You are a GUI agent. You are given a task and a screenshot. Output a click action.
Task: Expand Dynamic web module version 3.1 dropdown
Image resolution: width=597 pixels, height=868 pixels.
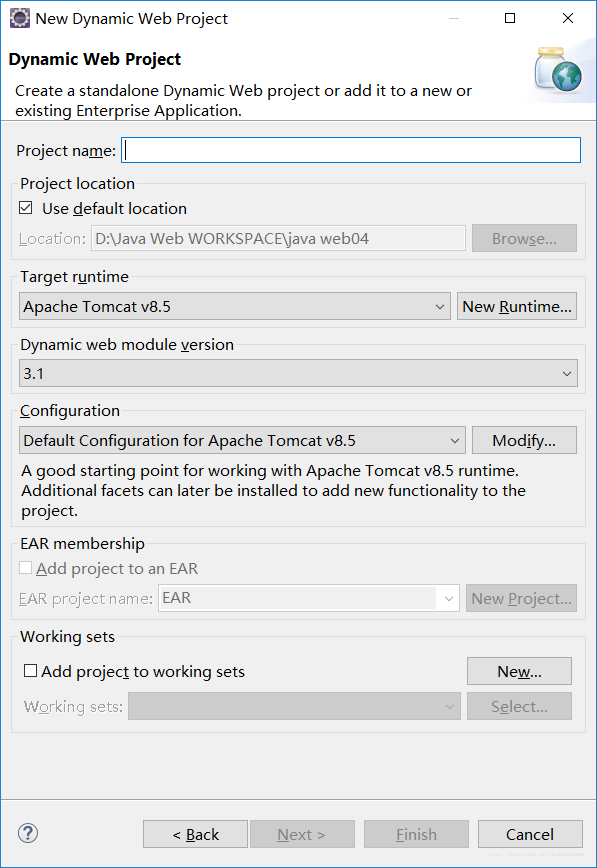pos(298,373)
